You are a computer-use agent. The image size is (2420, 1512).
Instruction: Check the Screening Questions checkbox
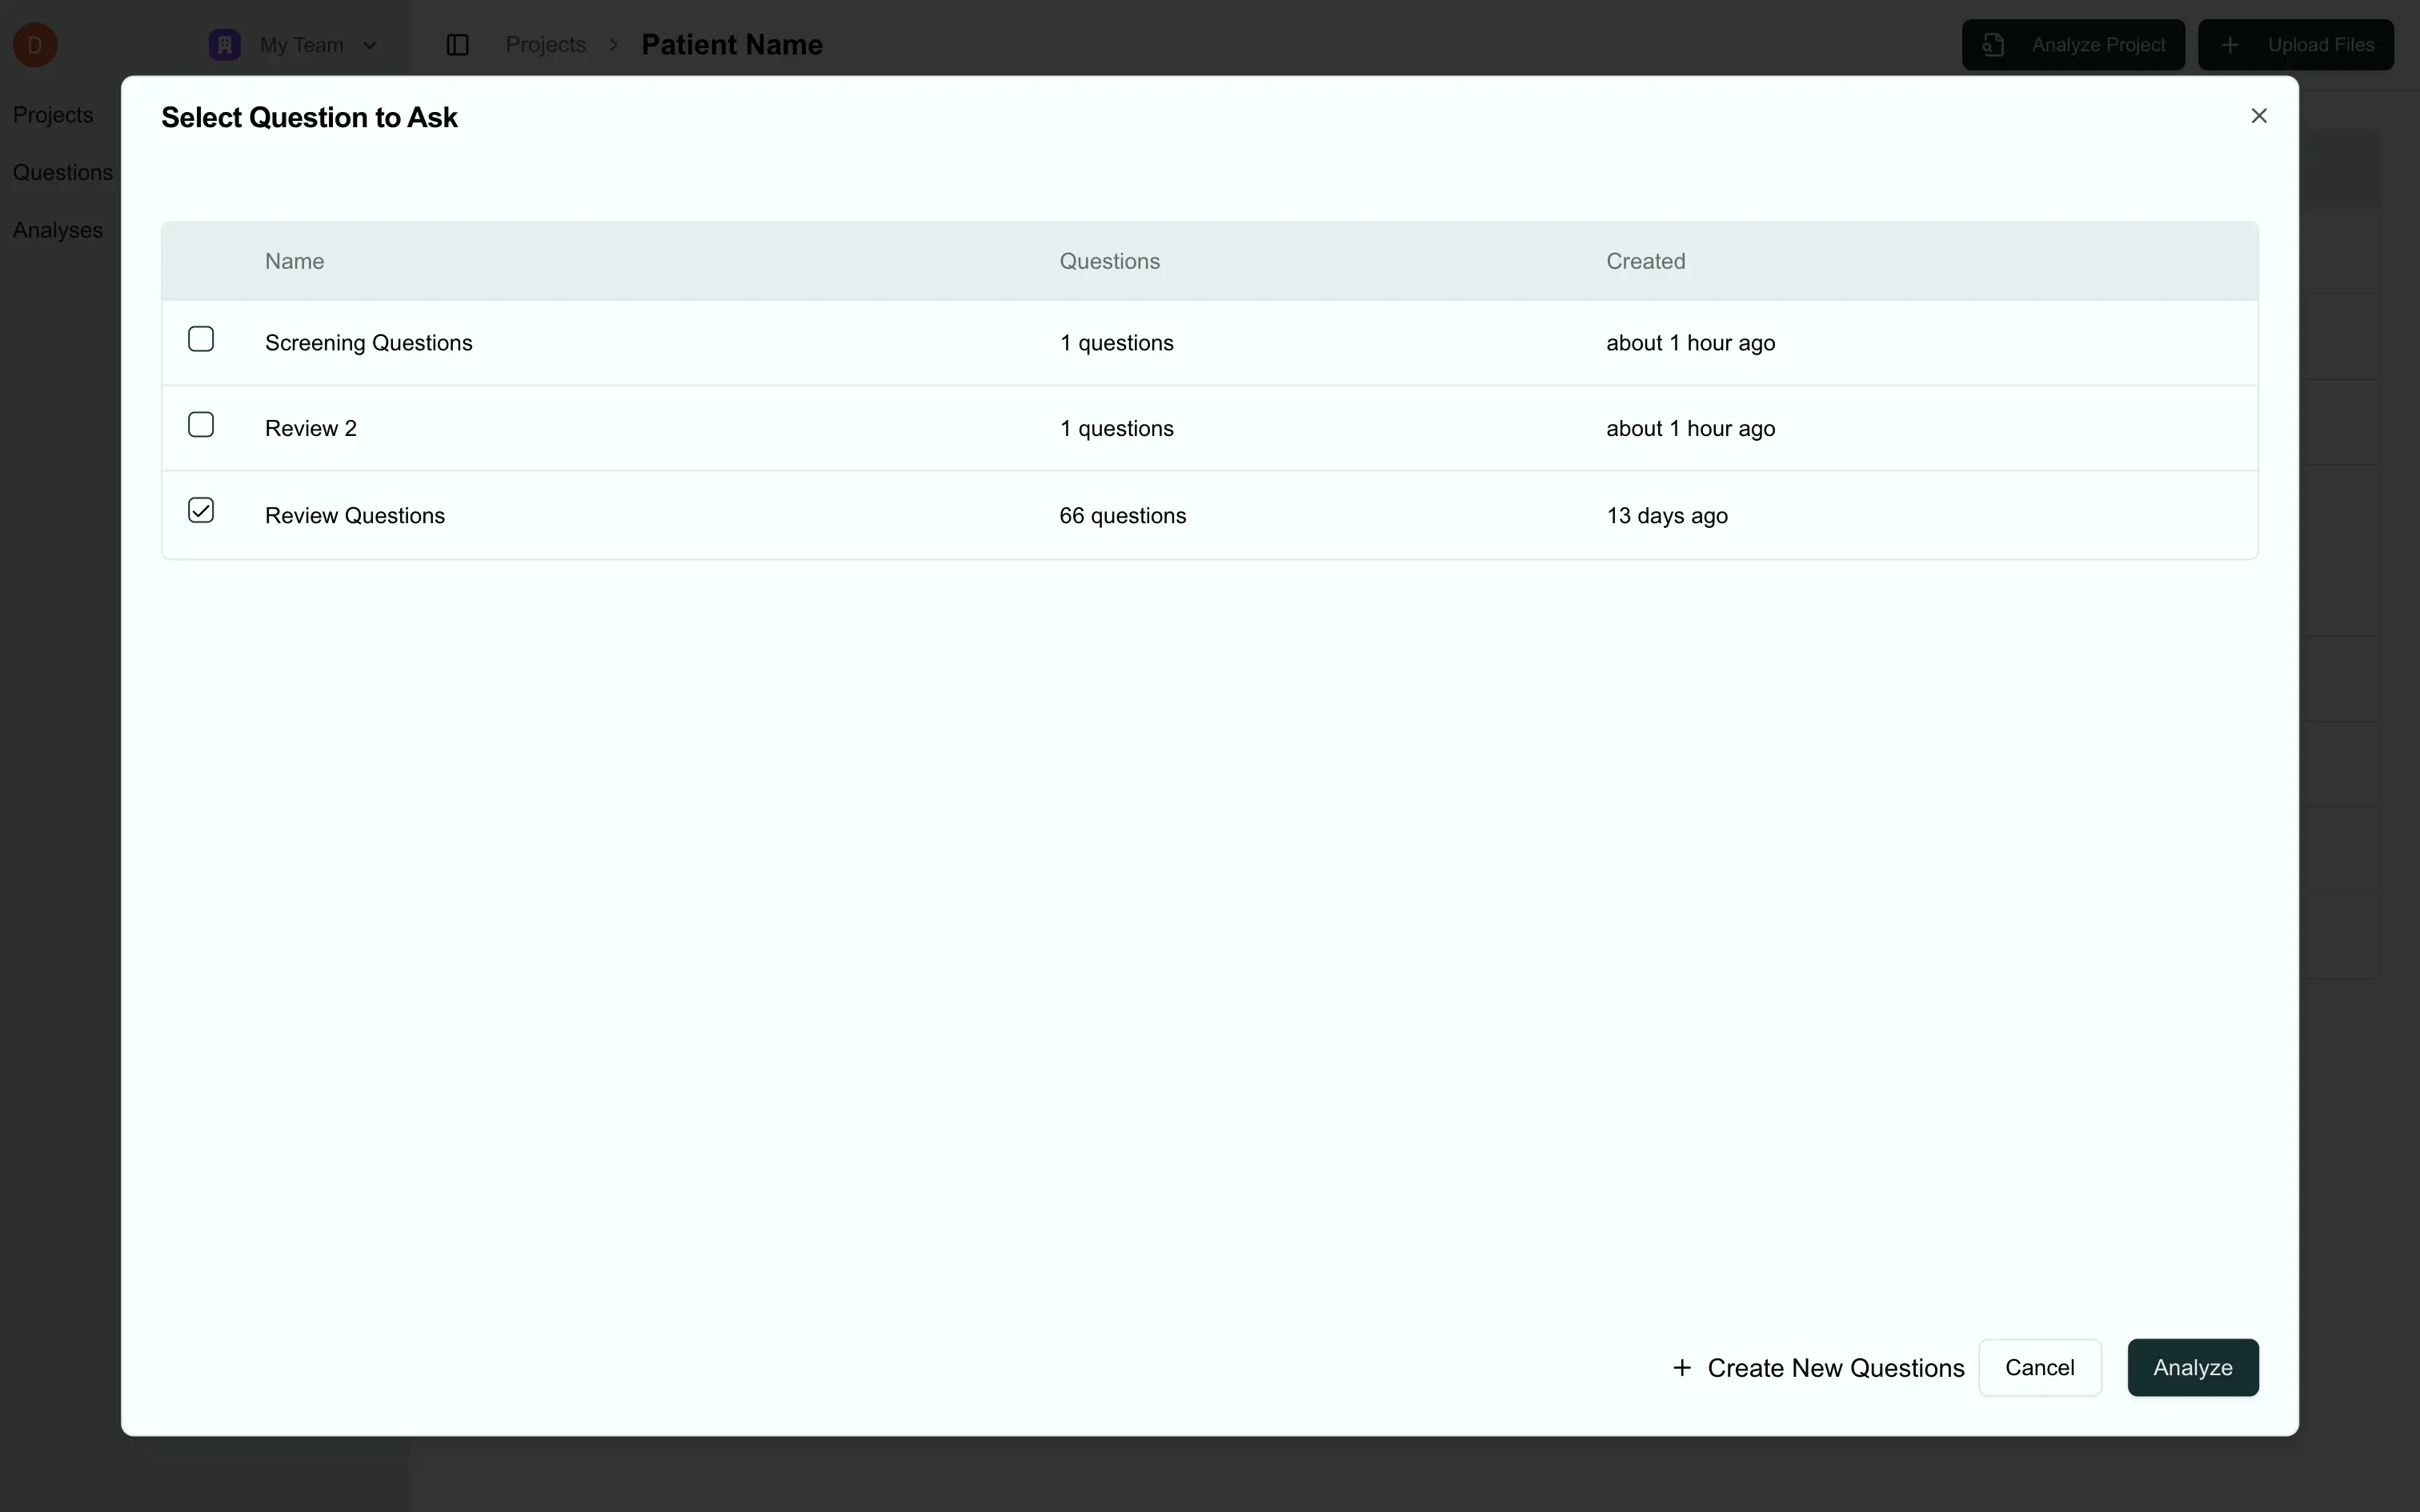(x=201, y=339)
